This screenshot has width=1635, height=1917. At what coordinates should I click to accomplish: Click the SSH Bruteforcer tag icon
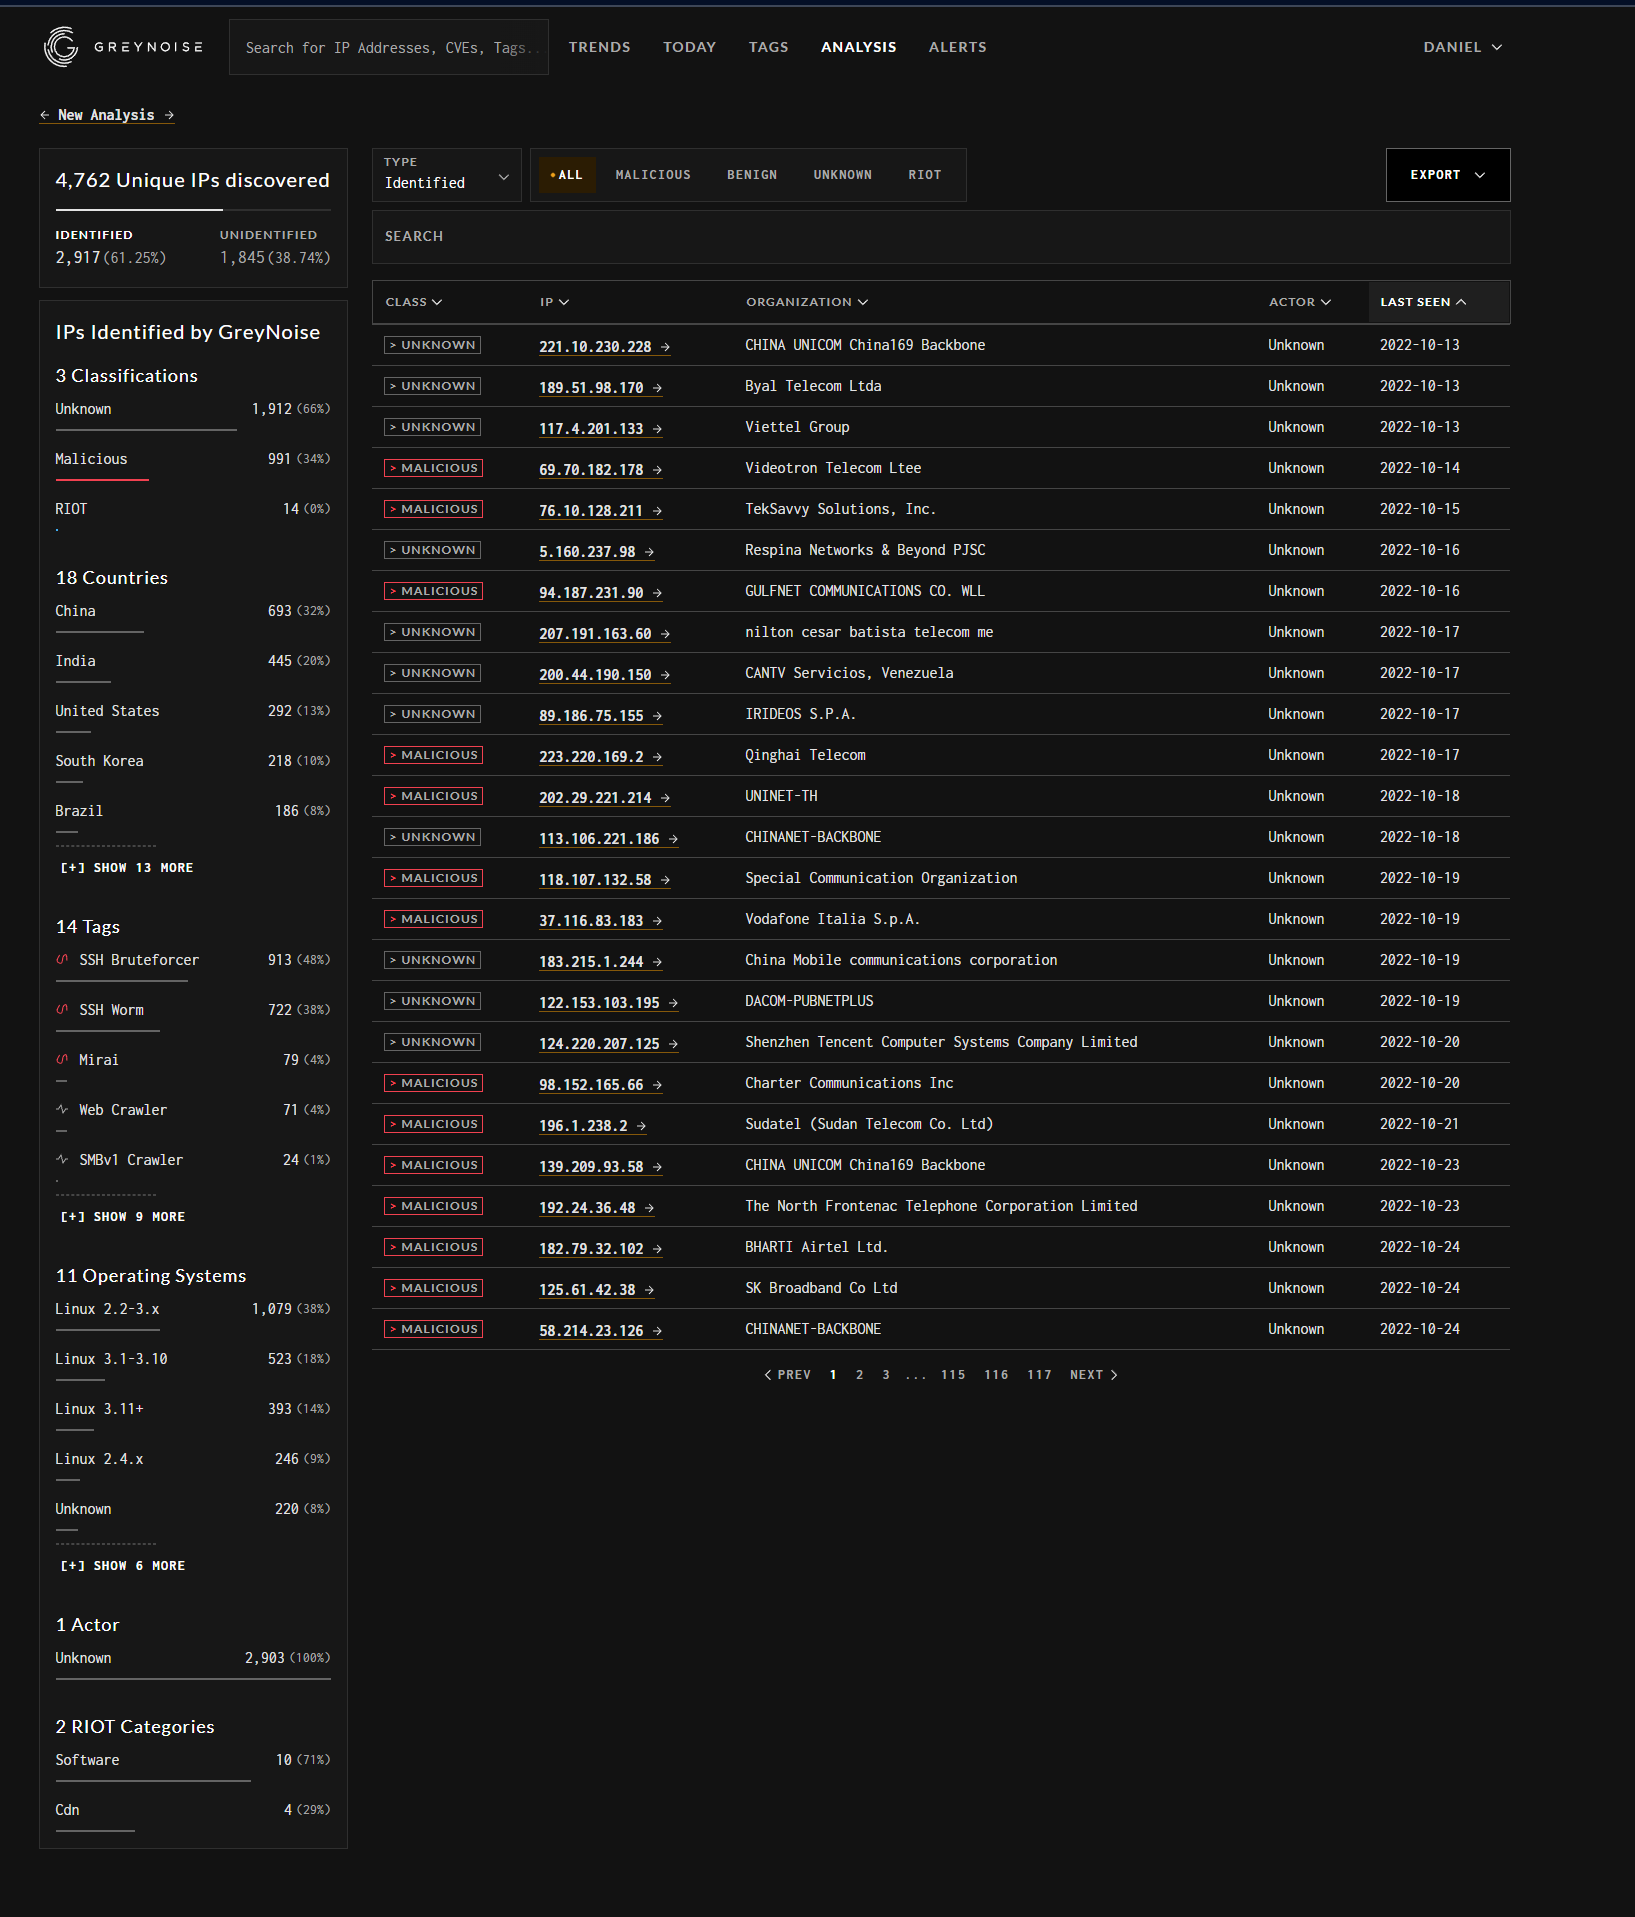[x=62, y=959]
